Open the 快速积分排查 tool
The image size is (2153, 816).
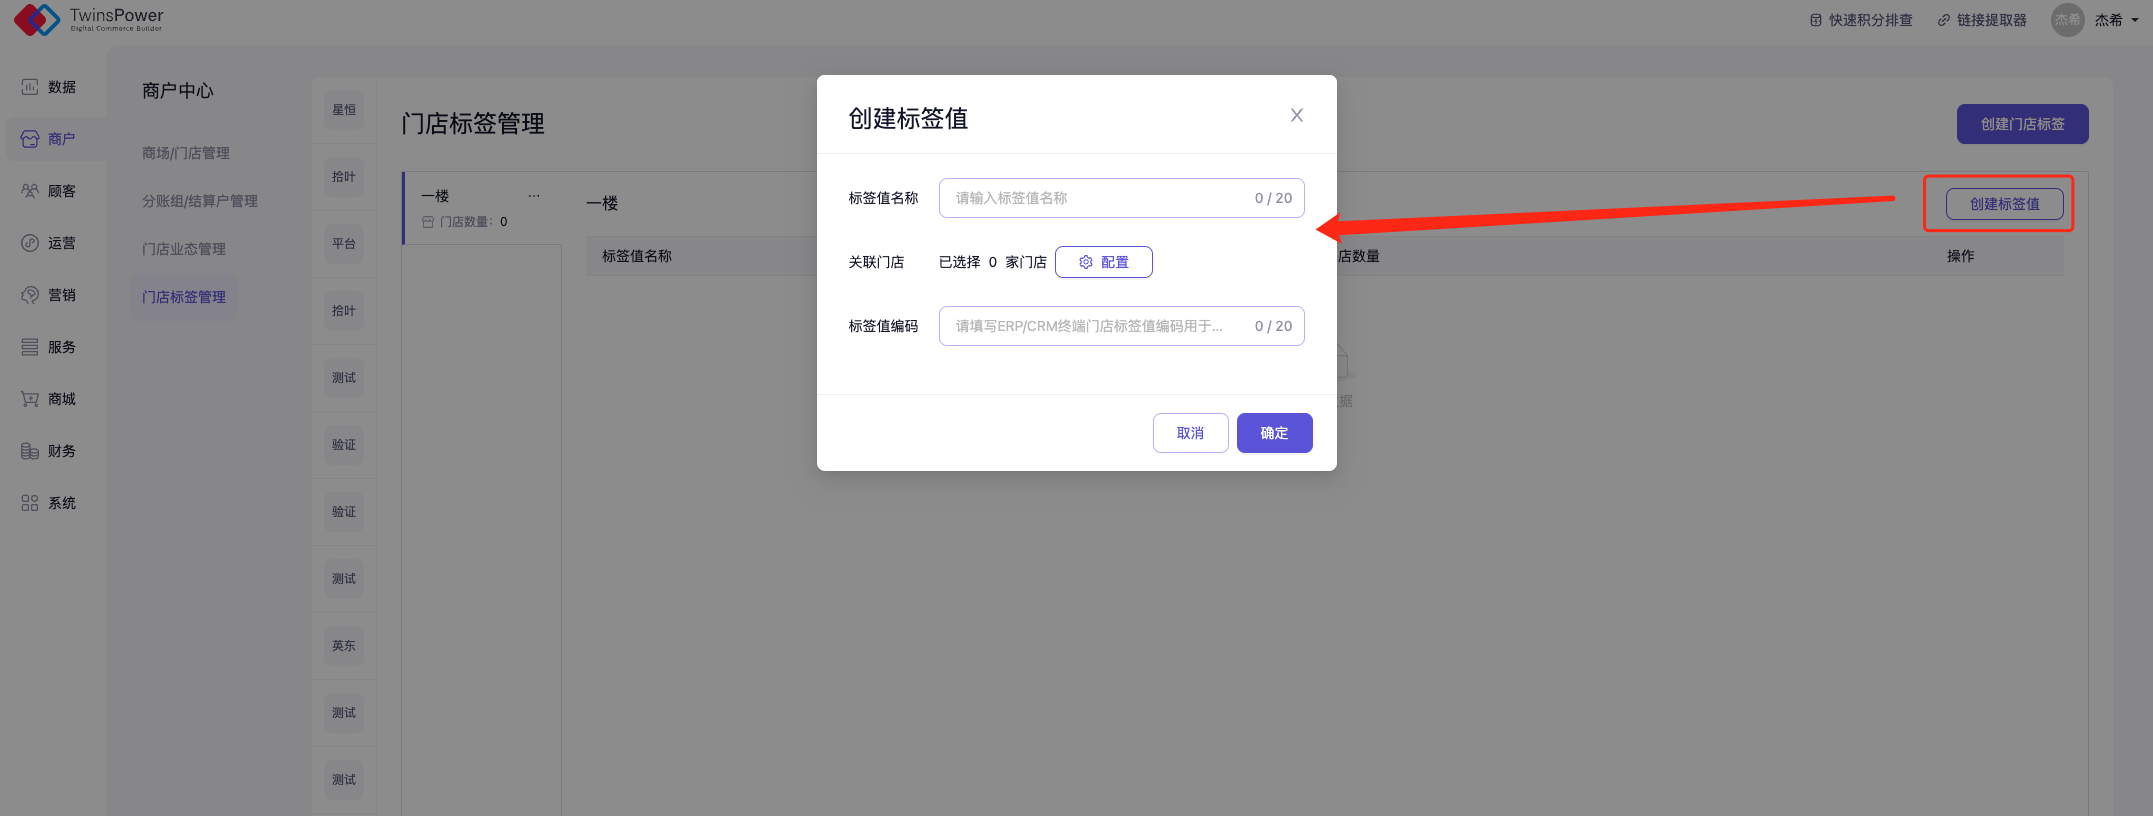(1861, 20)
